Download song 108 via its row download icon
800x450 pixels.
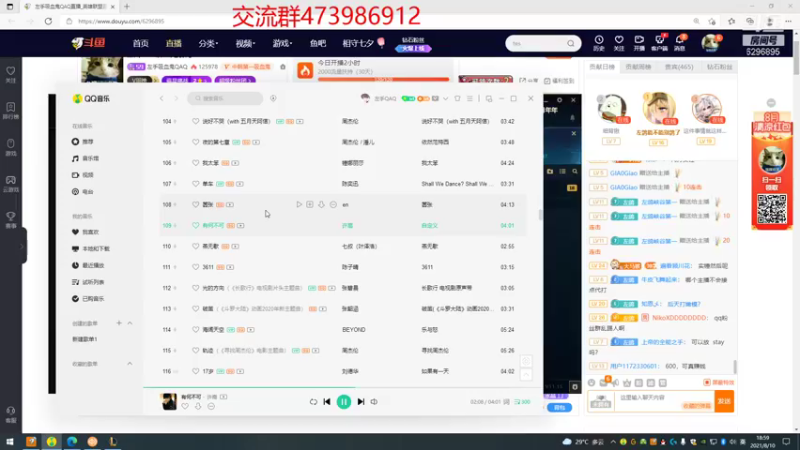click(x=321, y=205)
